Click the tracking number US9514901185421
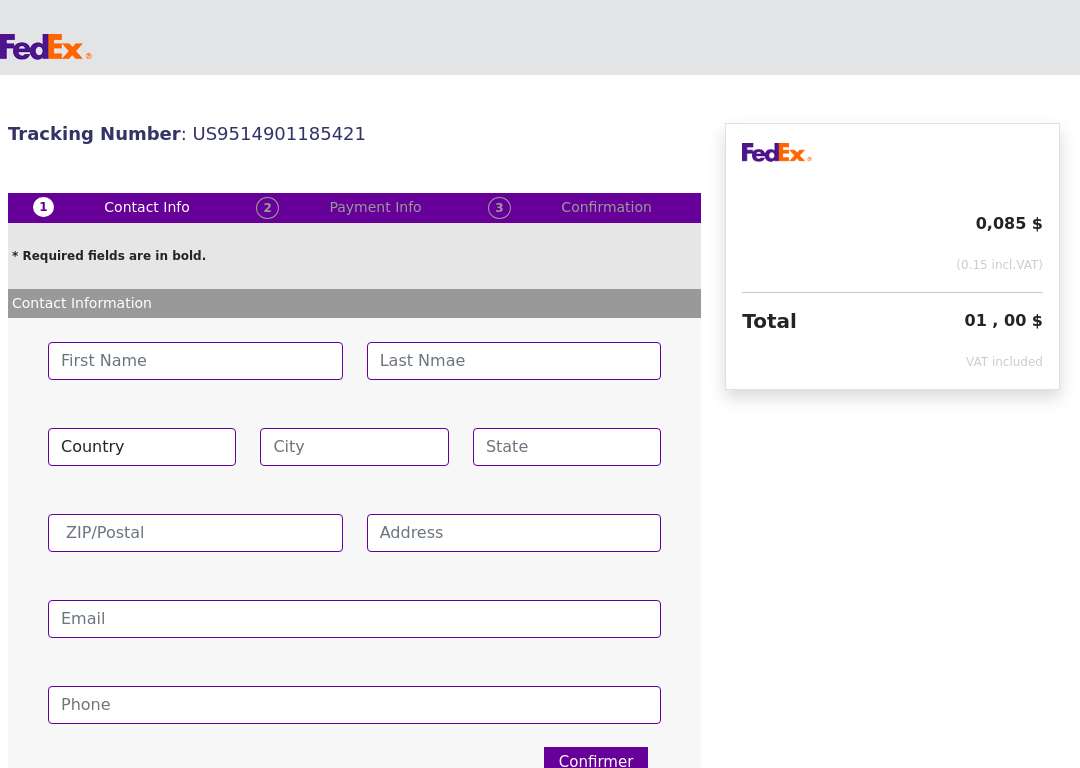Viewport: 1080px width, 768px height. click(279, 134)
